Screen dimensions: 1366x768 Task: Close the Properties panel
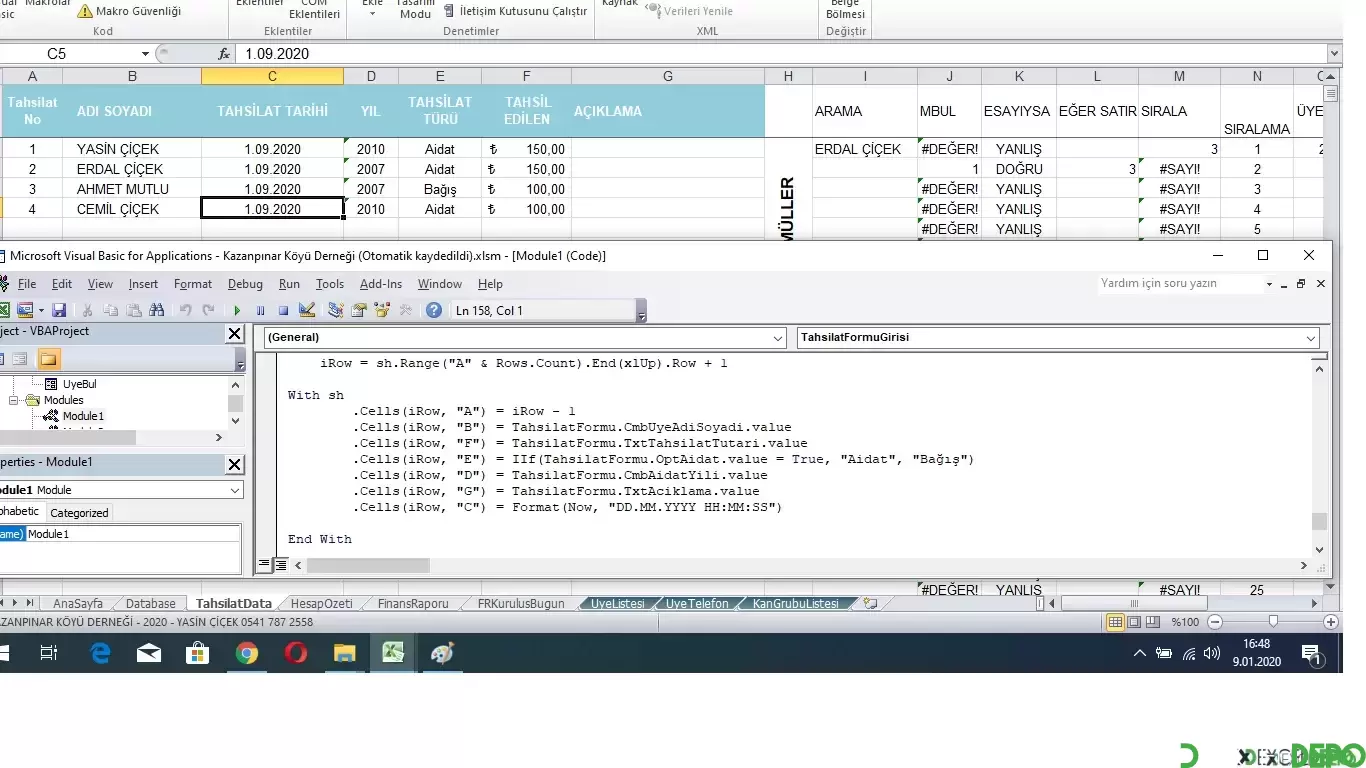pos(234,464)
